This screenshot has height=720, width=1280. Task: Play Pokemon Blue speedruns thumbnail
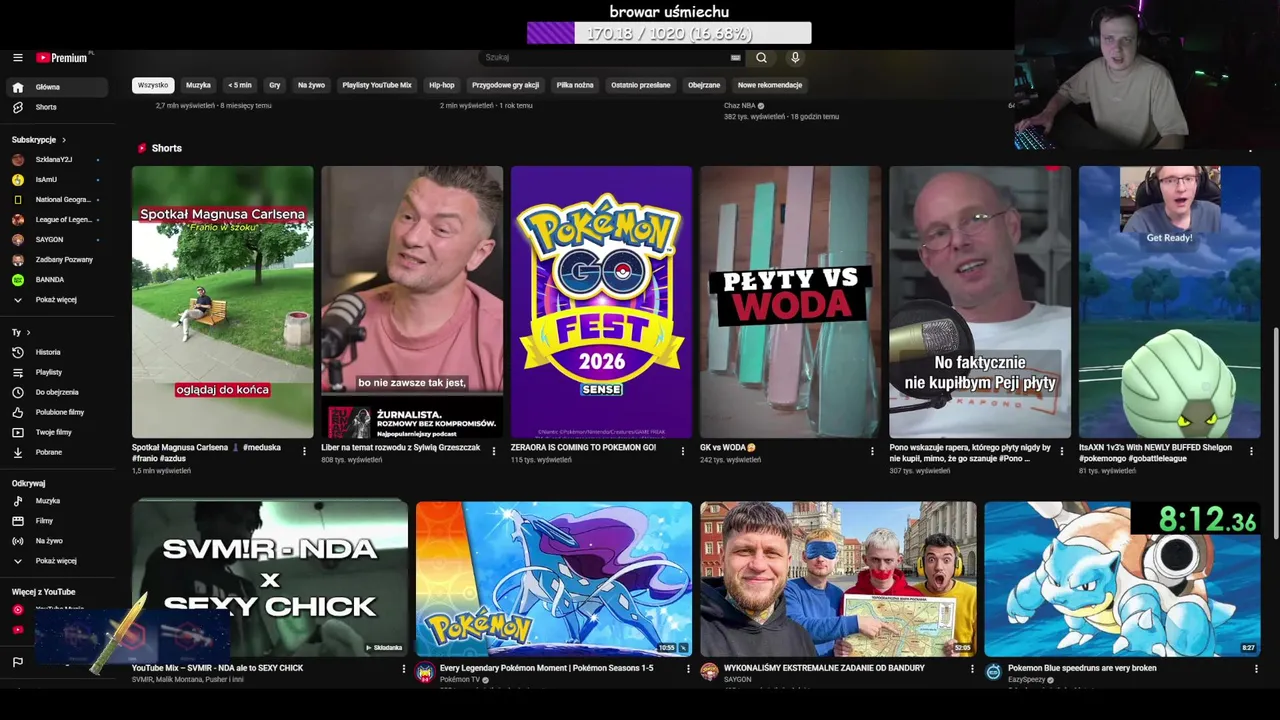point(1122,579)
